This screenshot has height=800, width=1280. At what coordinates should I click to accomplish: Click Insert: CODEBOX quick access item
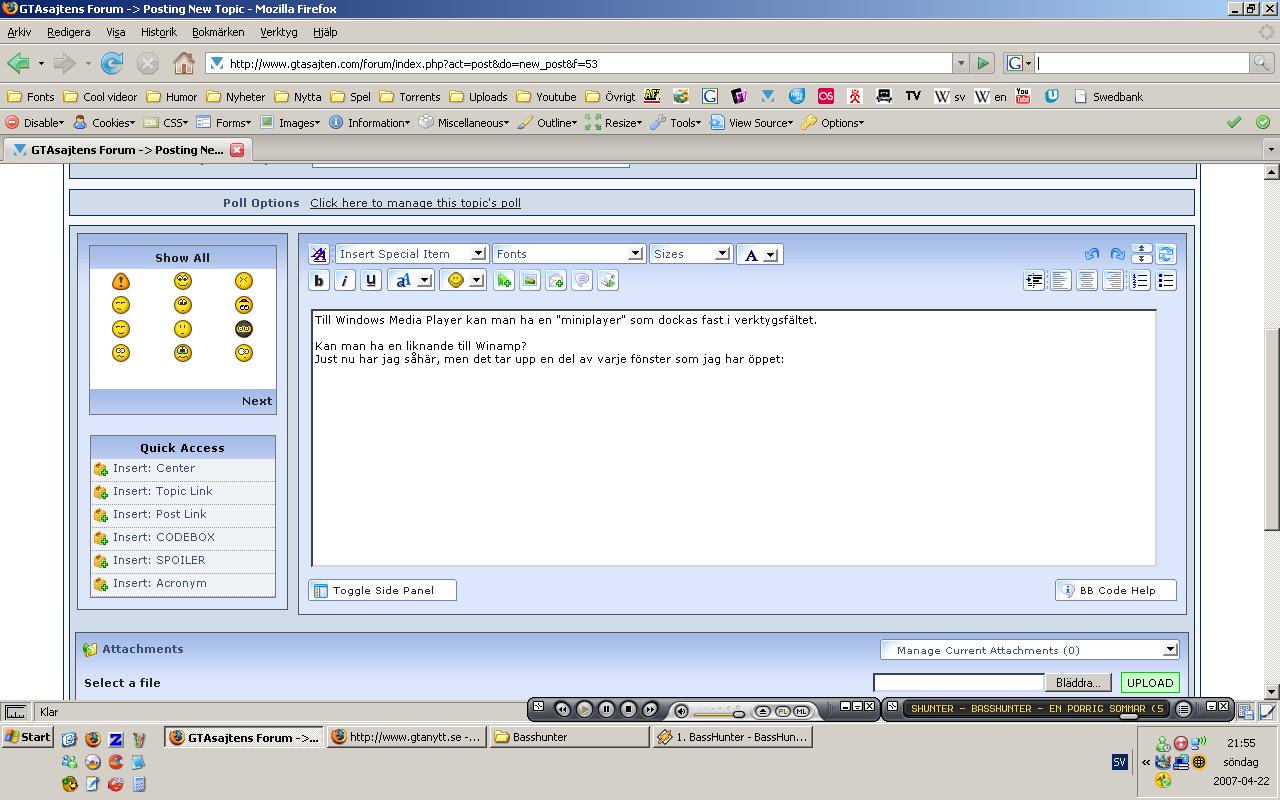coord(183,537)
